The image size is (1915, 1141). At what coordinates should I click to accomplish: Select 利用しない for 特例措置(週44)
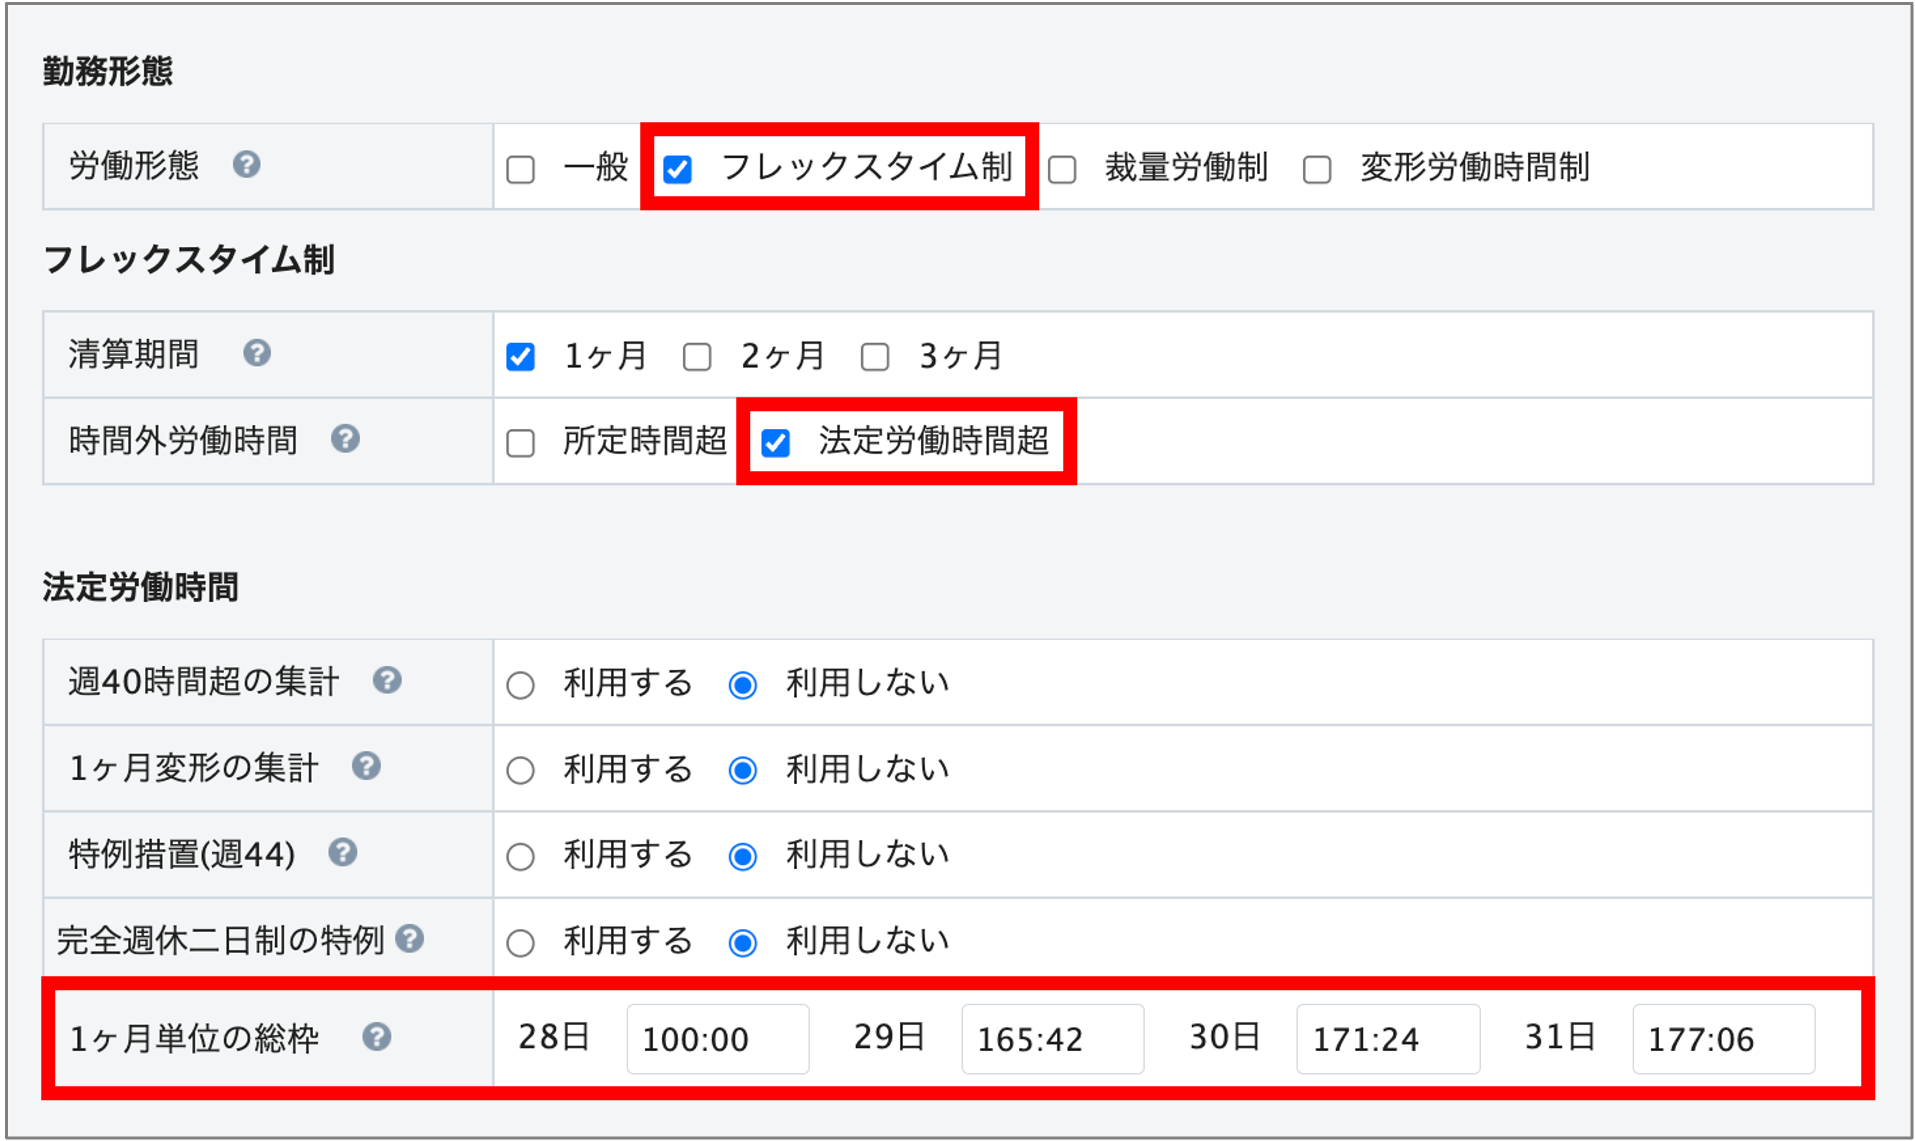pos(742,857)
